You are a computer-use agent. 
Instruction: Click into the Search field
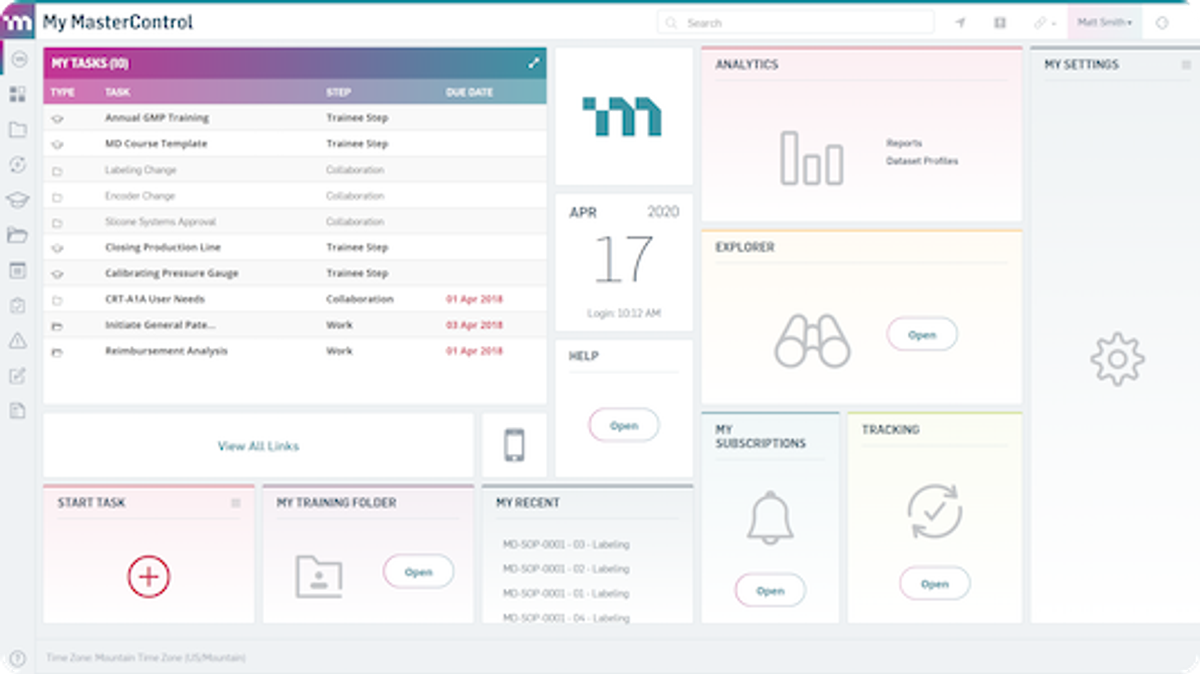pos(795,23)
